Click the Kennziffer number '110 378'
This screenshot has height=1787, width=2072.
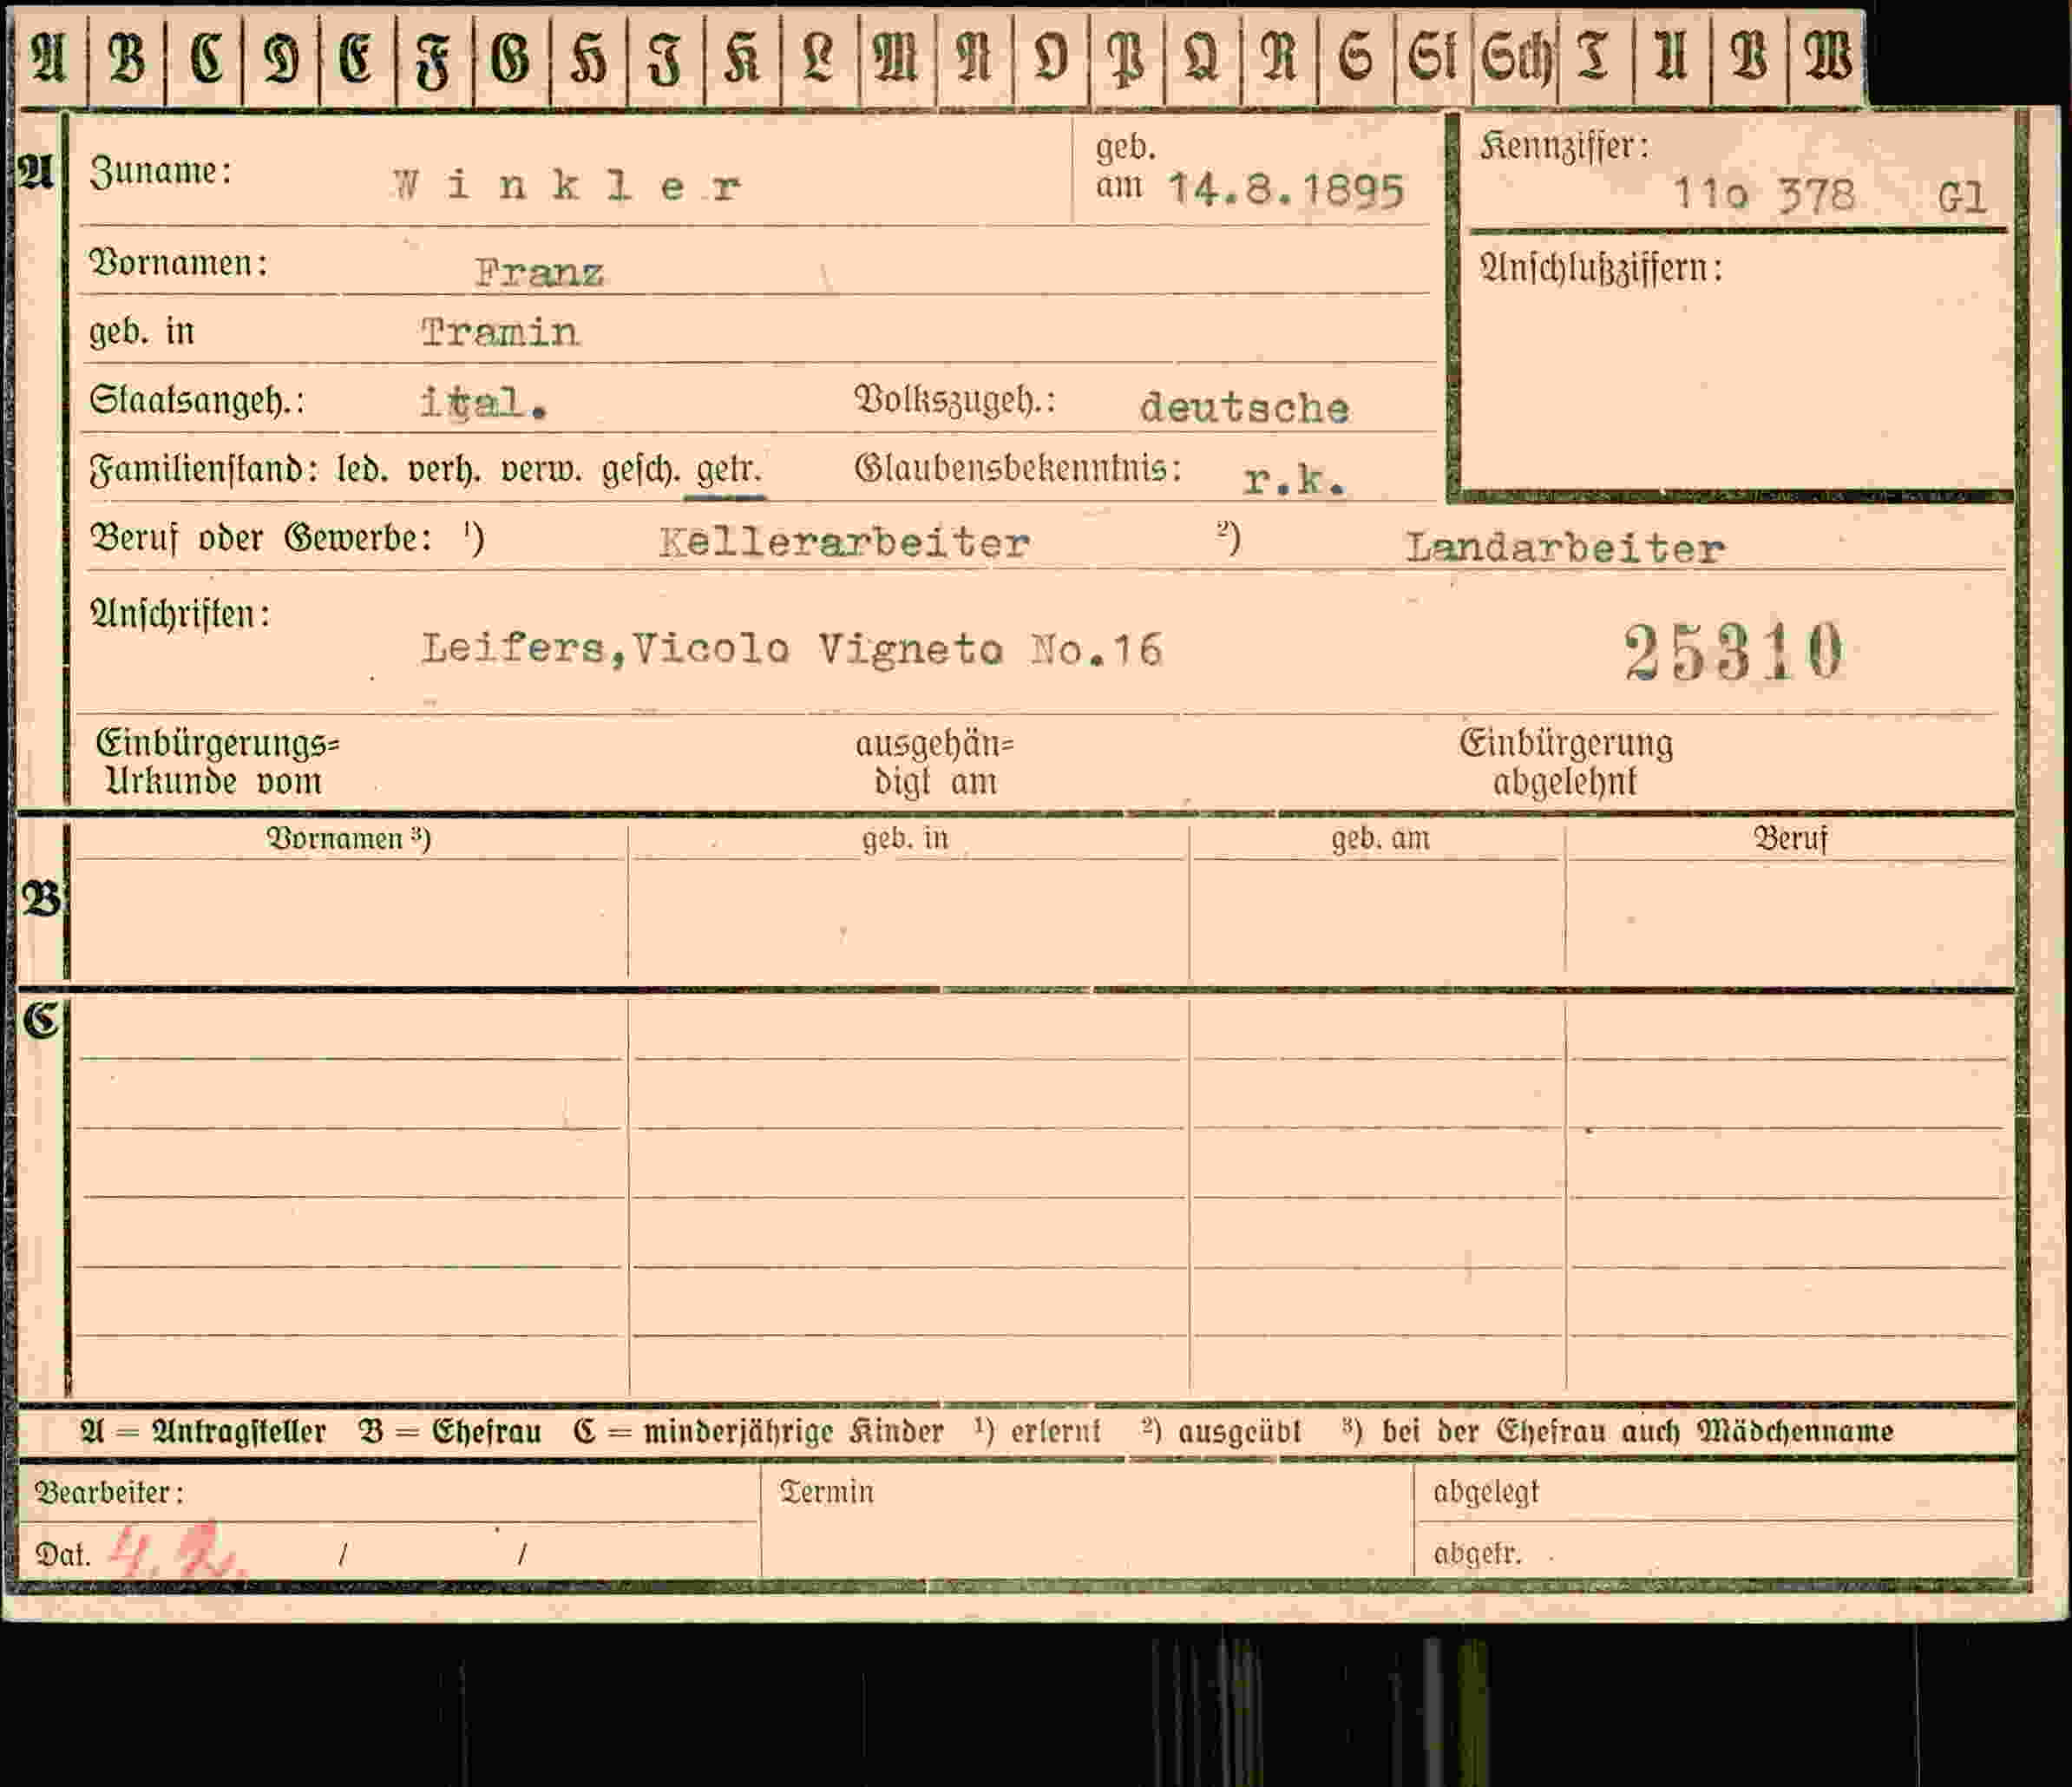[x=1764, y=194]
